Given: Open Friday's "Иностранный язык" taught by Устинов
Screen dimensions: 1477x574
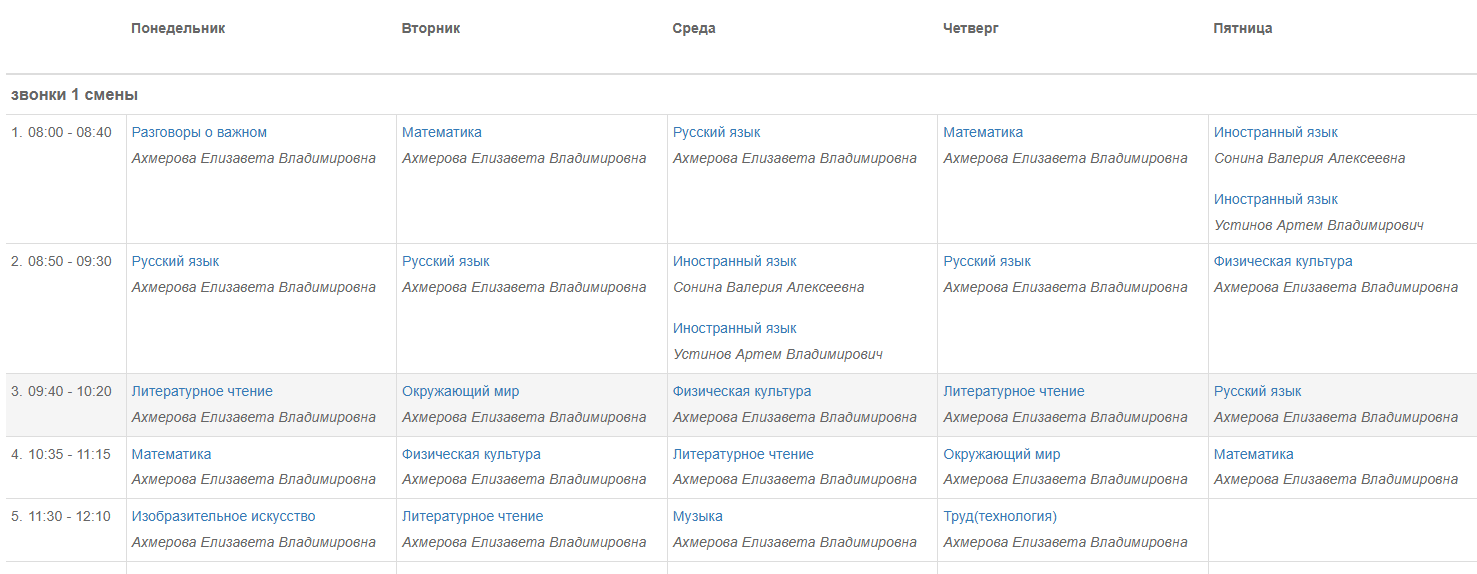Looking at the screenshot, I should point(1275,200).
